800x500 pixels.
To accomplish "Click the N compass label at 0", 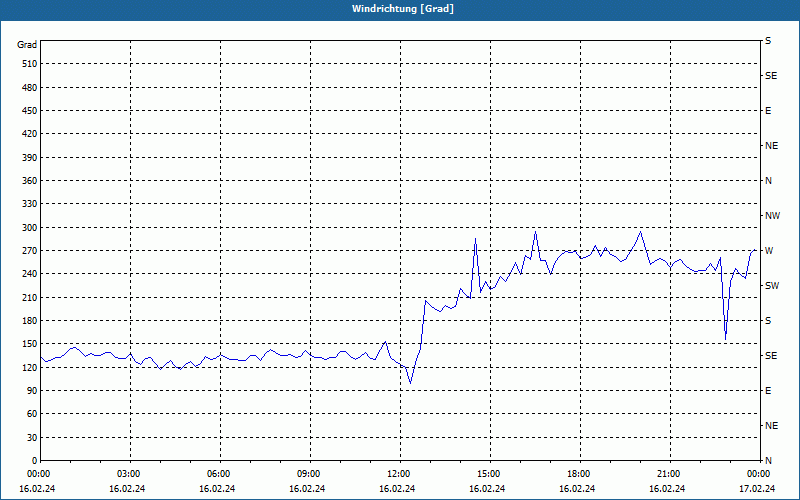I will pos(768,461).
